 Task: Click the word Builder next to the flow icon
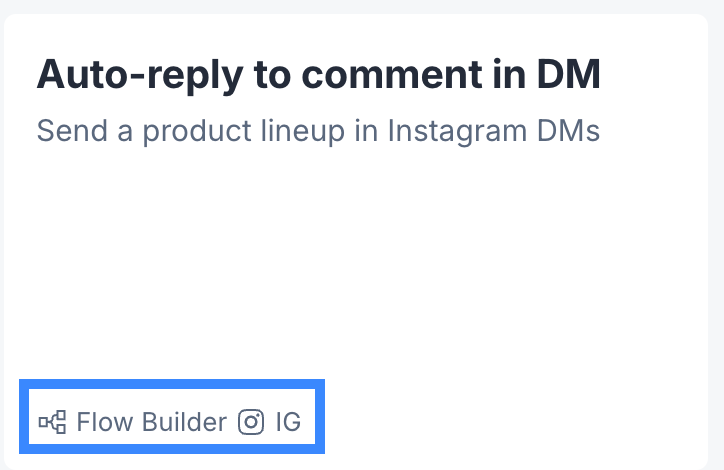click(x=184, y=422)
